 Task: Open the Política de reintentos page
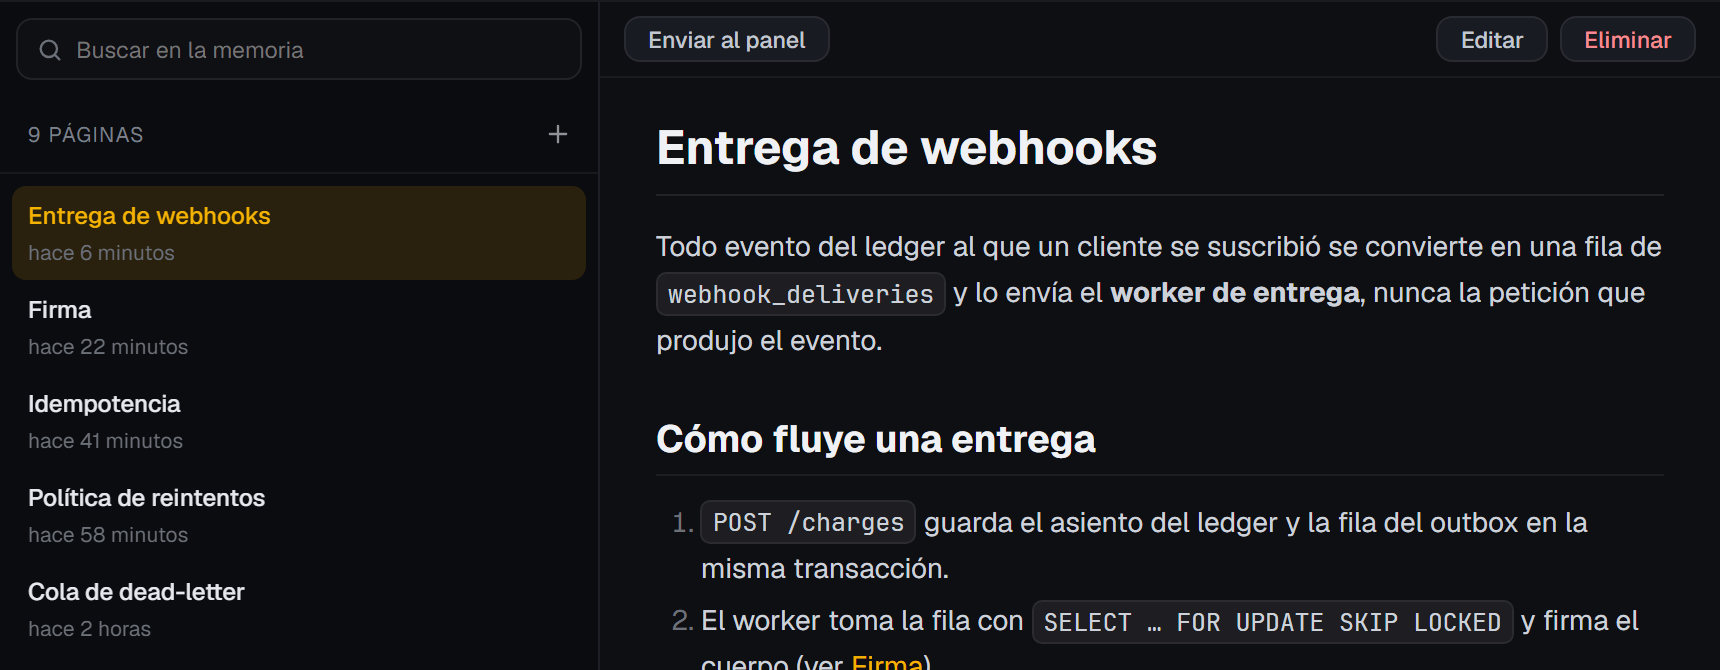(299, 515)
